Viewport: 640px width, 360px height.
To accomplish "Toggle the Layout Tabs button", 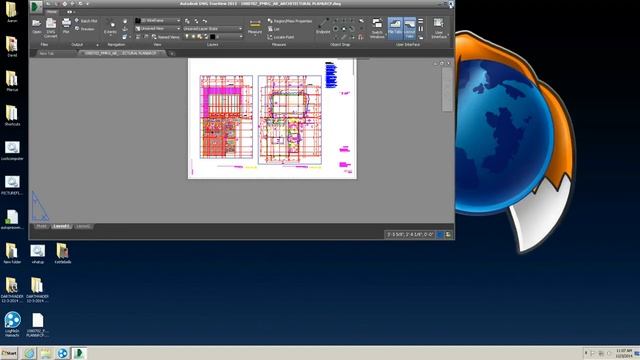I will pos(410,28).
